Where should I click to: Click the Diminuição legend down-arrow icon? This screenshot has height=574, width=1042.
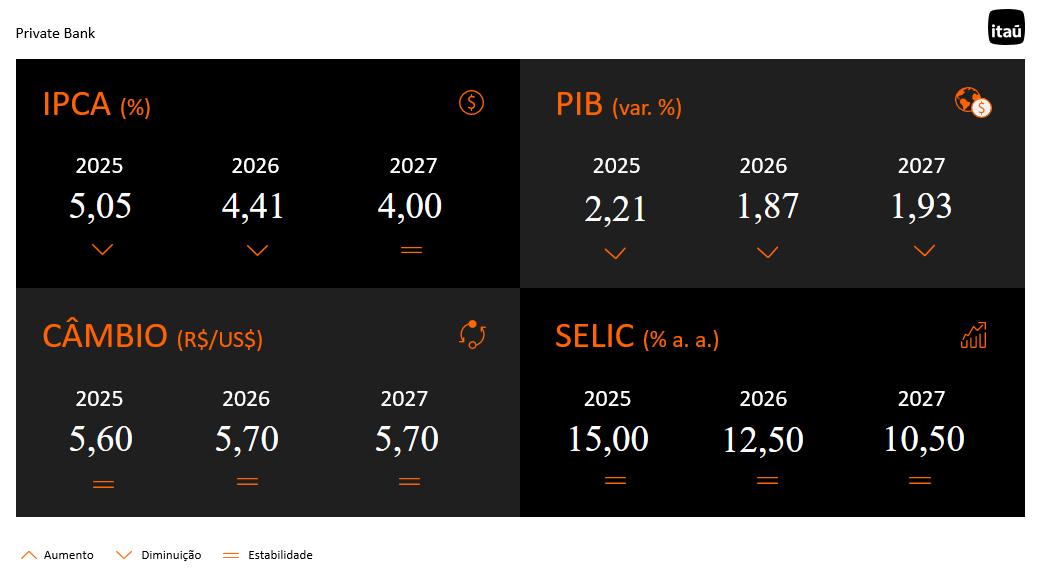(125, 555)
